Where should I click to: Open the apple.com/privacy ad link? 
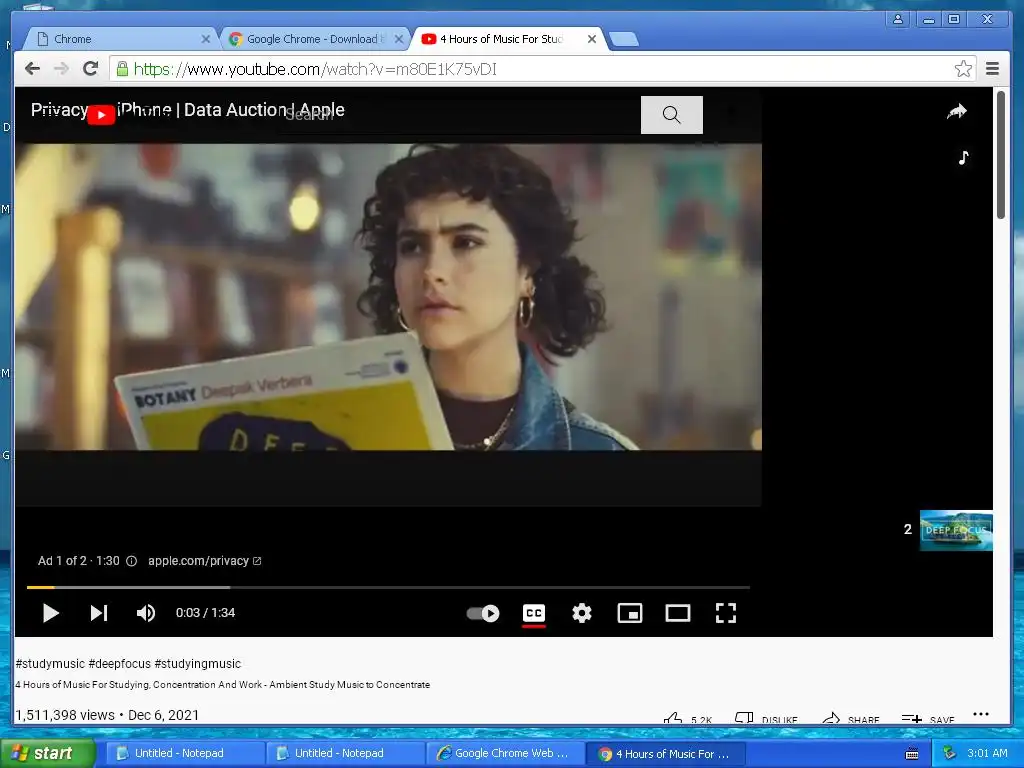(204, 561)
